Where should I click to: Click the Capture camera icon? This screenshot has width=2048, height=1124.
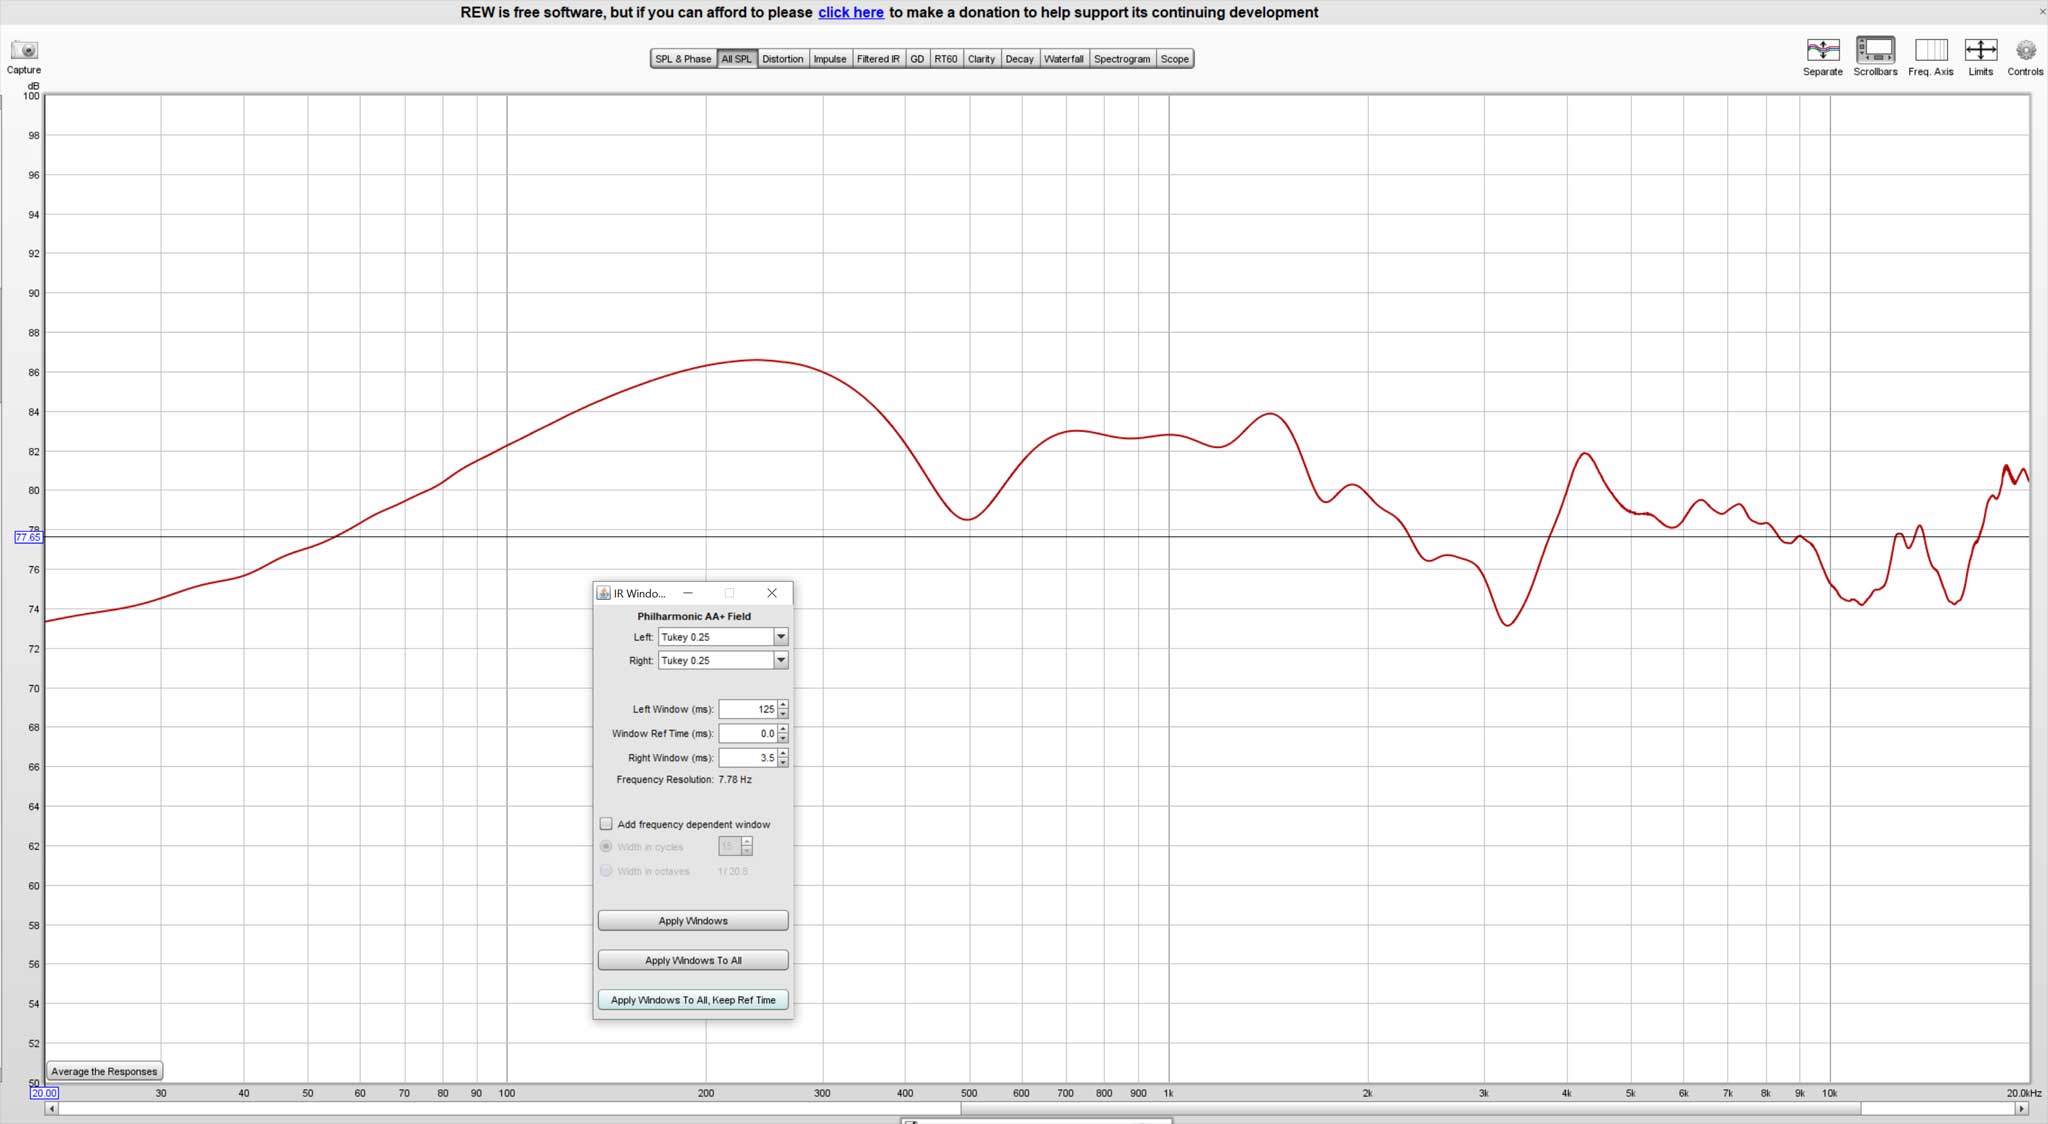click(24, 50)
